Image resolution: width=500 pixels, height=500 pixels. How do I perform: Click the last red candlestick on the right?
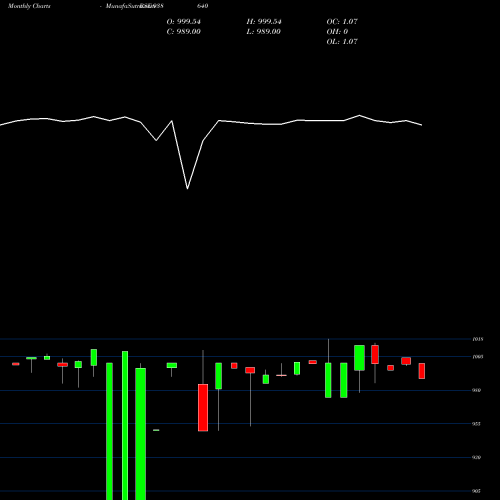pos(422,371)
